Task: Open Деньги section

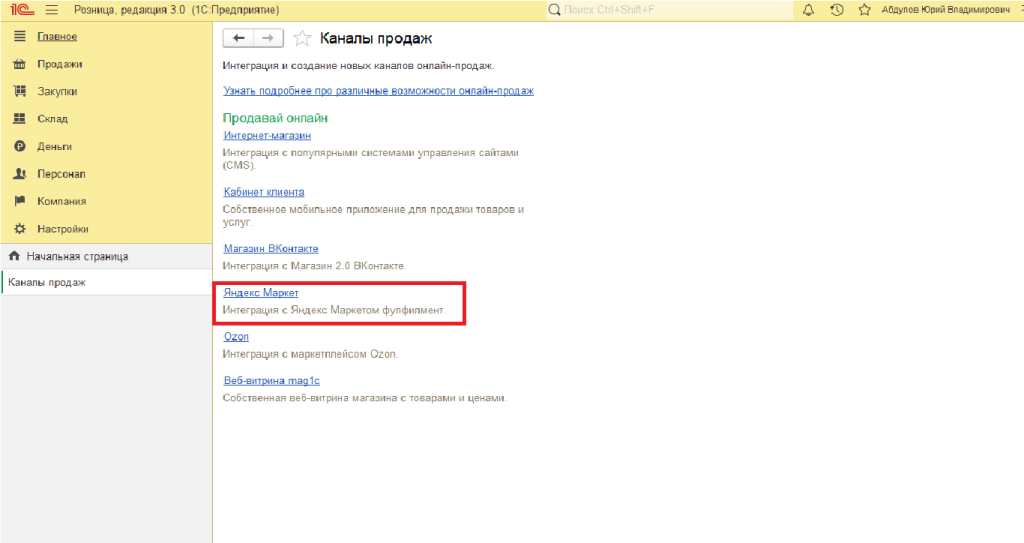Action: pos(54,146)
